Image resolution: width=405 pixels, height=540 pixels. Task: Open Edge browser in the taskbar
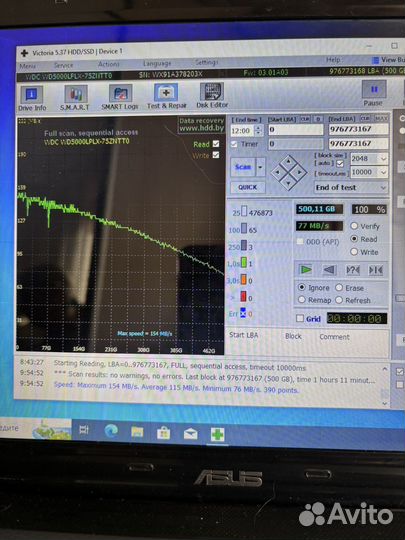point(111,431)
